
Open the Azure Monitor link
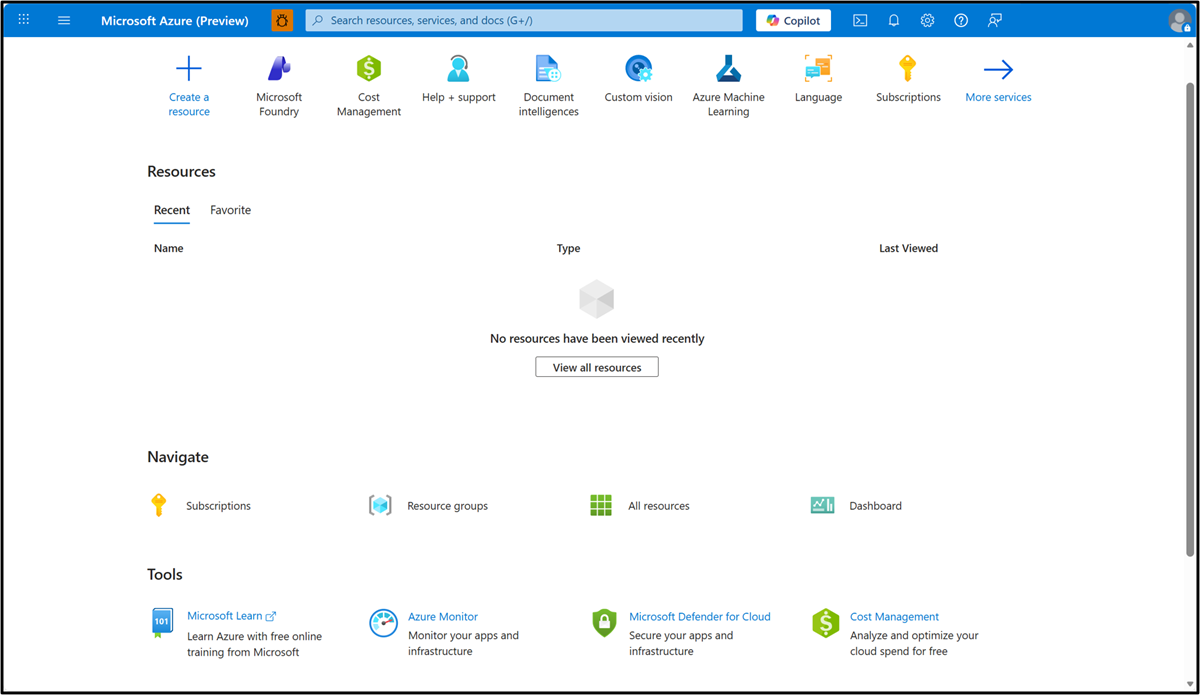tap(443, 617)
